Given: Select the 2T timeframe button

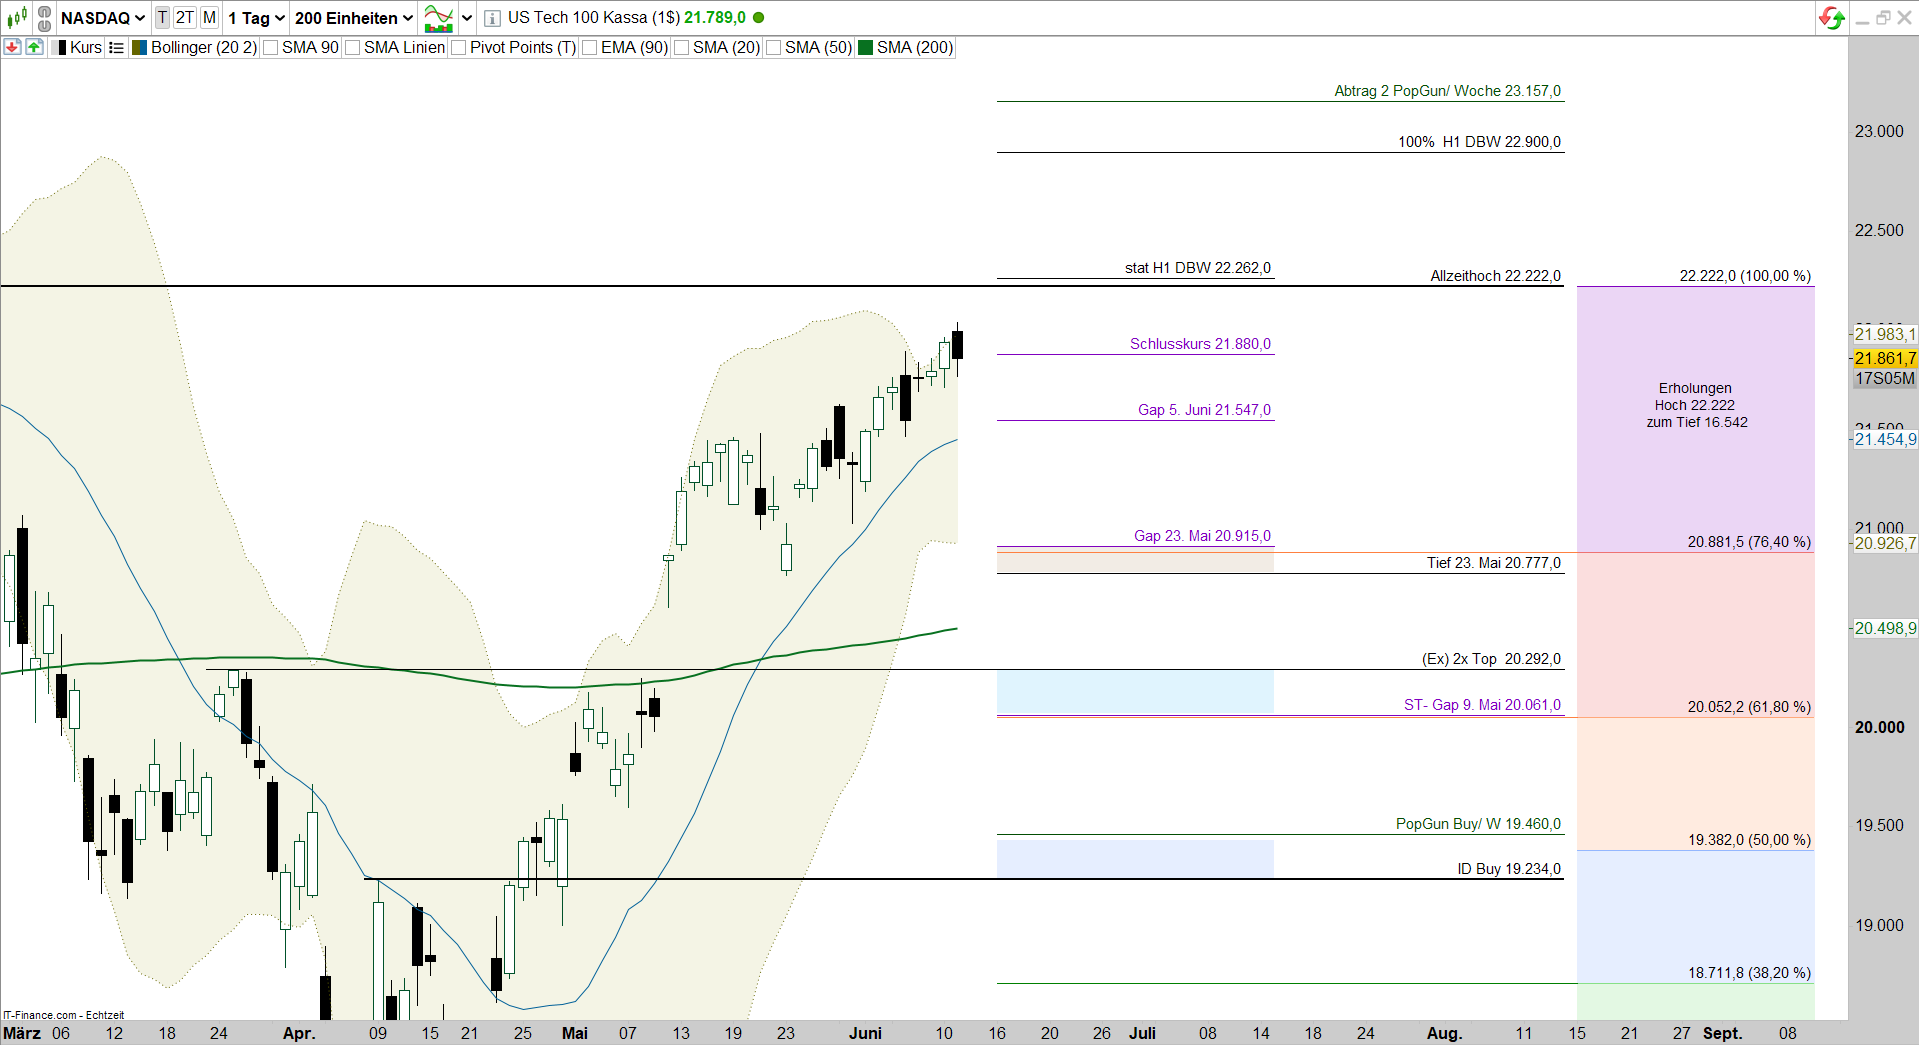Looking at the screenshot, I should point(185,18).
